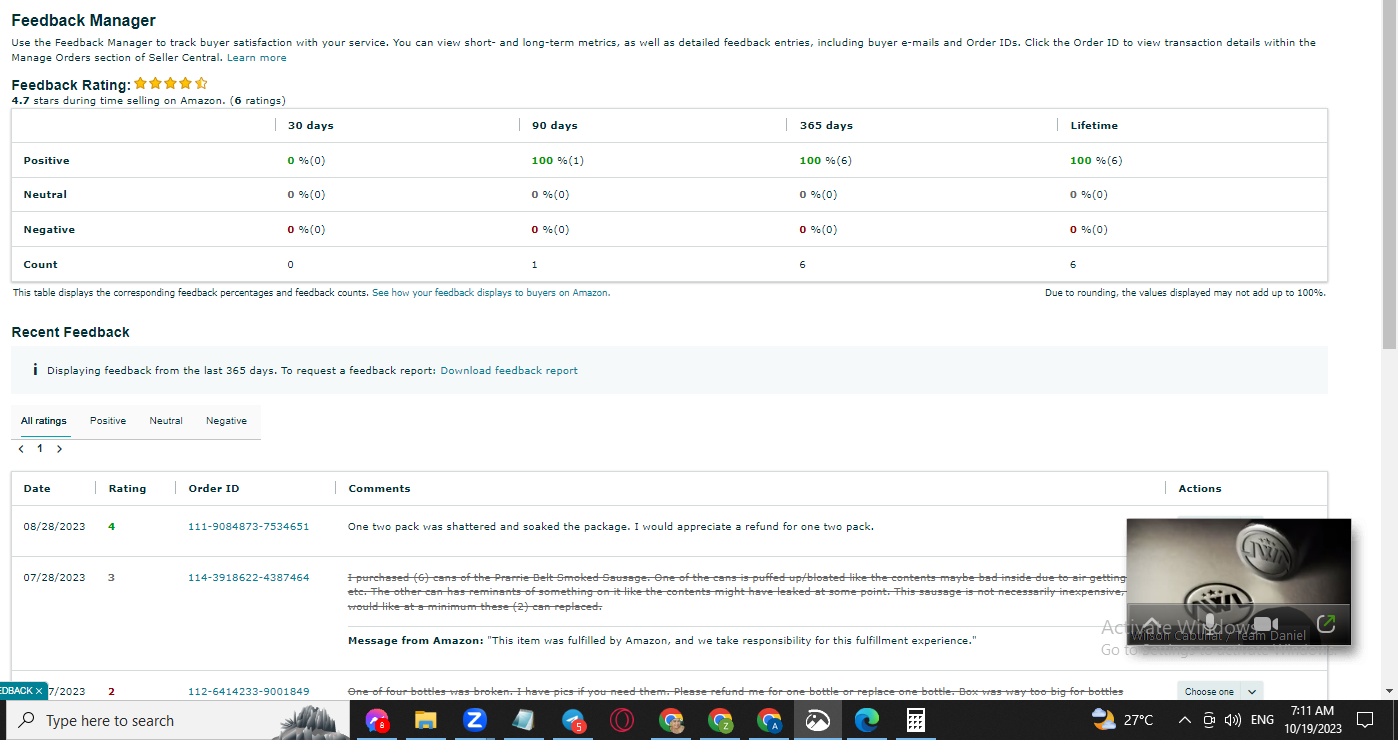Open Telegram from the taskbar
The image size is (1398, 740).
pyautogui.click(x=573, y=720)
